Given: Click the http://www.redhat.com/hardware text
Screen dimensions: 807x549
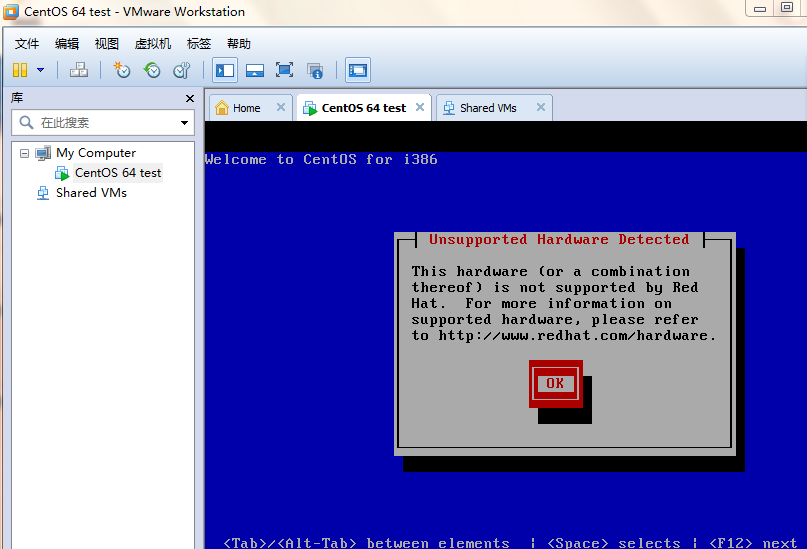Looking at the screenshot, I should click(x=573, y=336).
